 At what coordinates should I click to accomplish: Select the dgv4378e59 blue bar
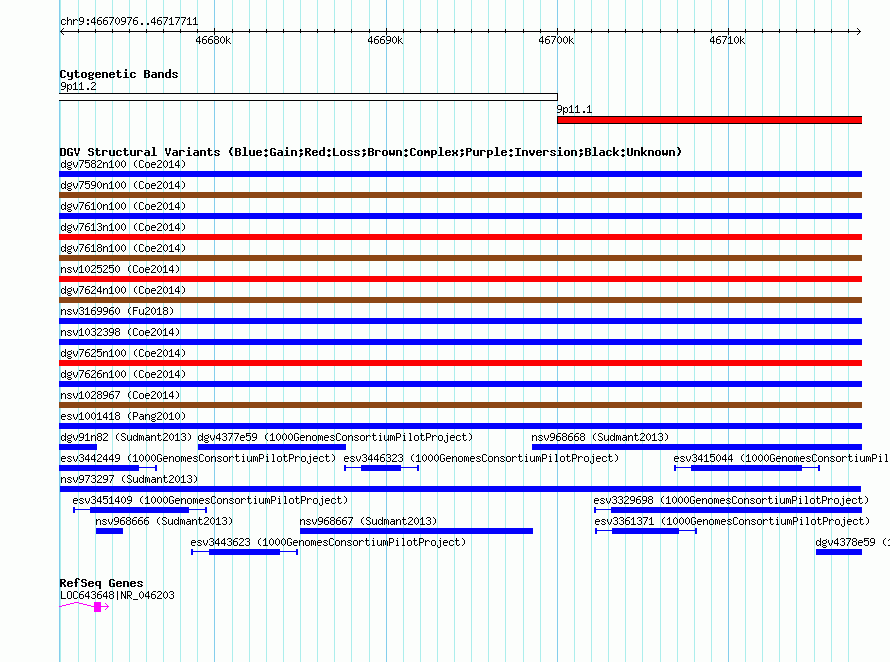coord(839,552)
